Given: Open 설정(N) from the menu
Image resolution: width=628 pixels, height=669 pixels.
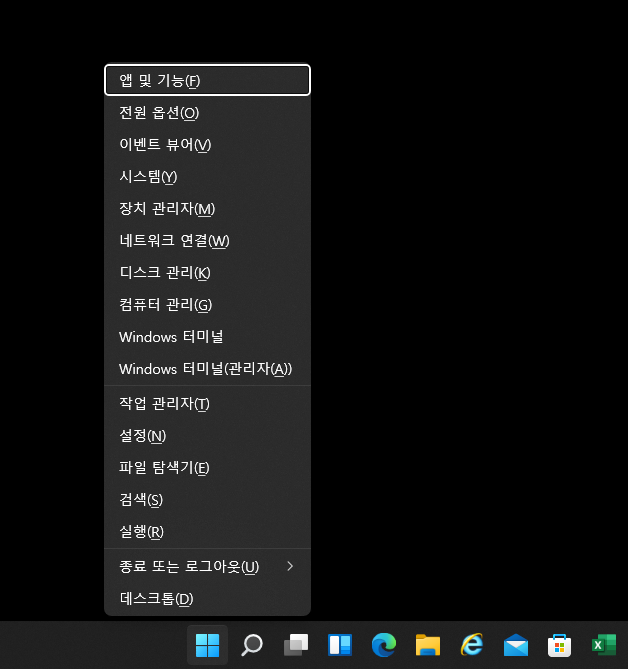Looking at the screenshot, I should coord(207,436).
